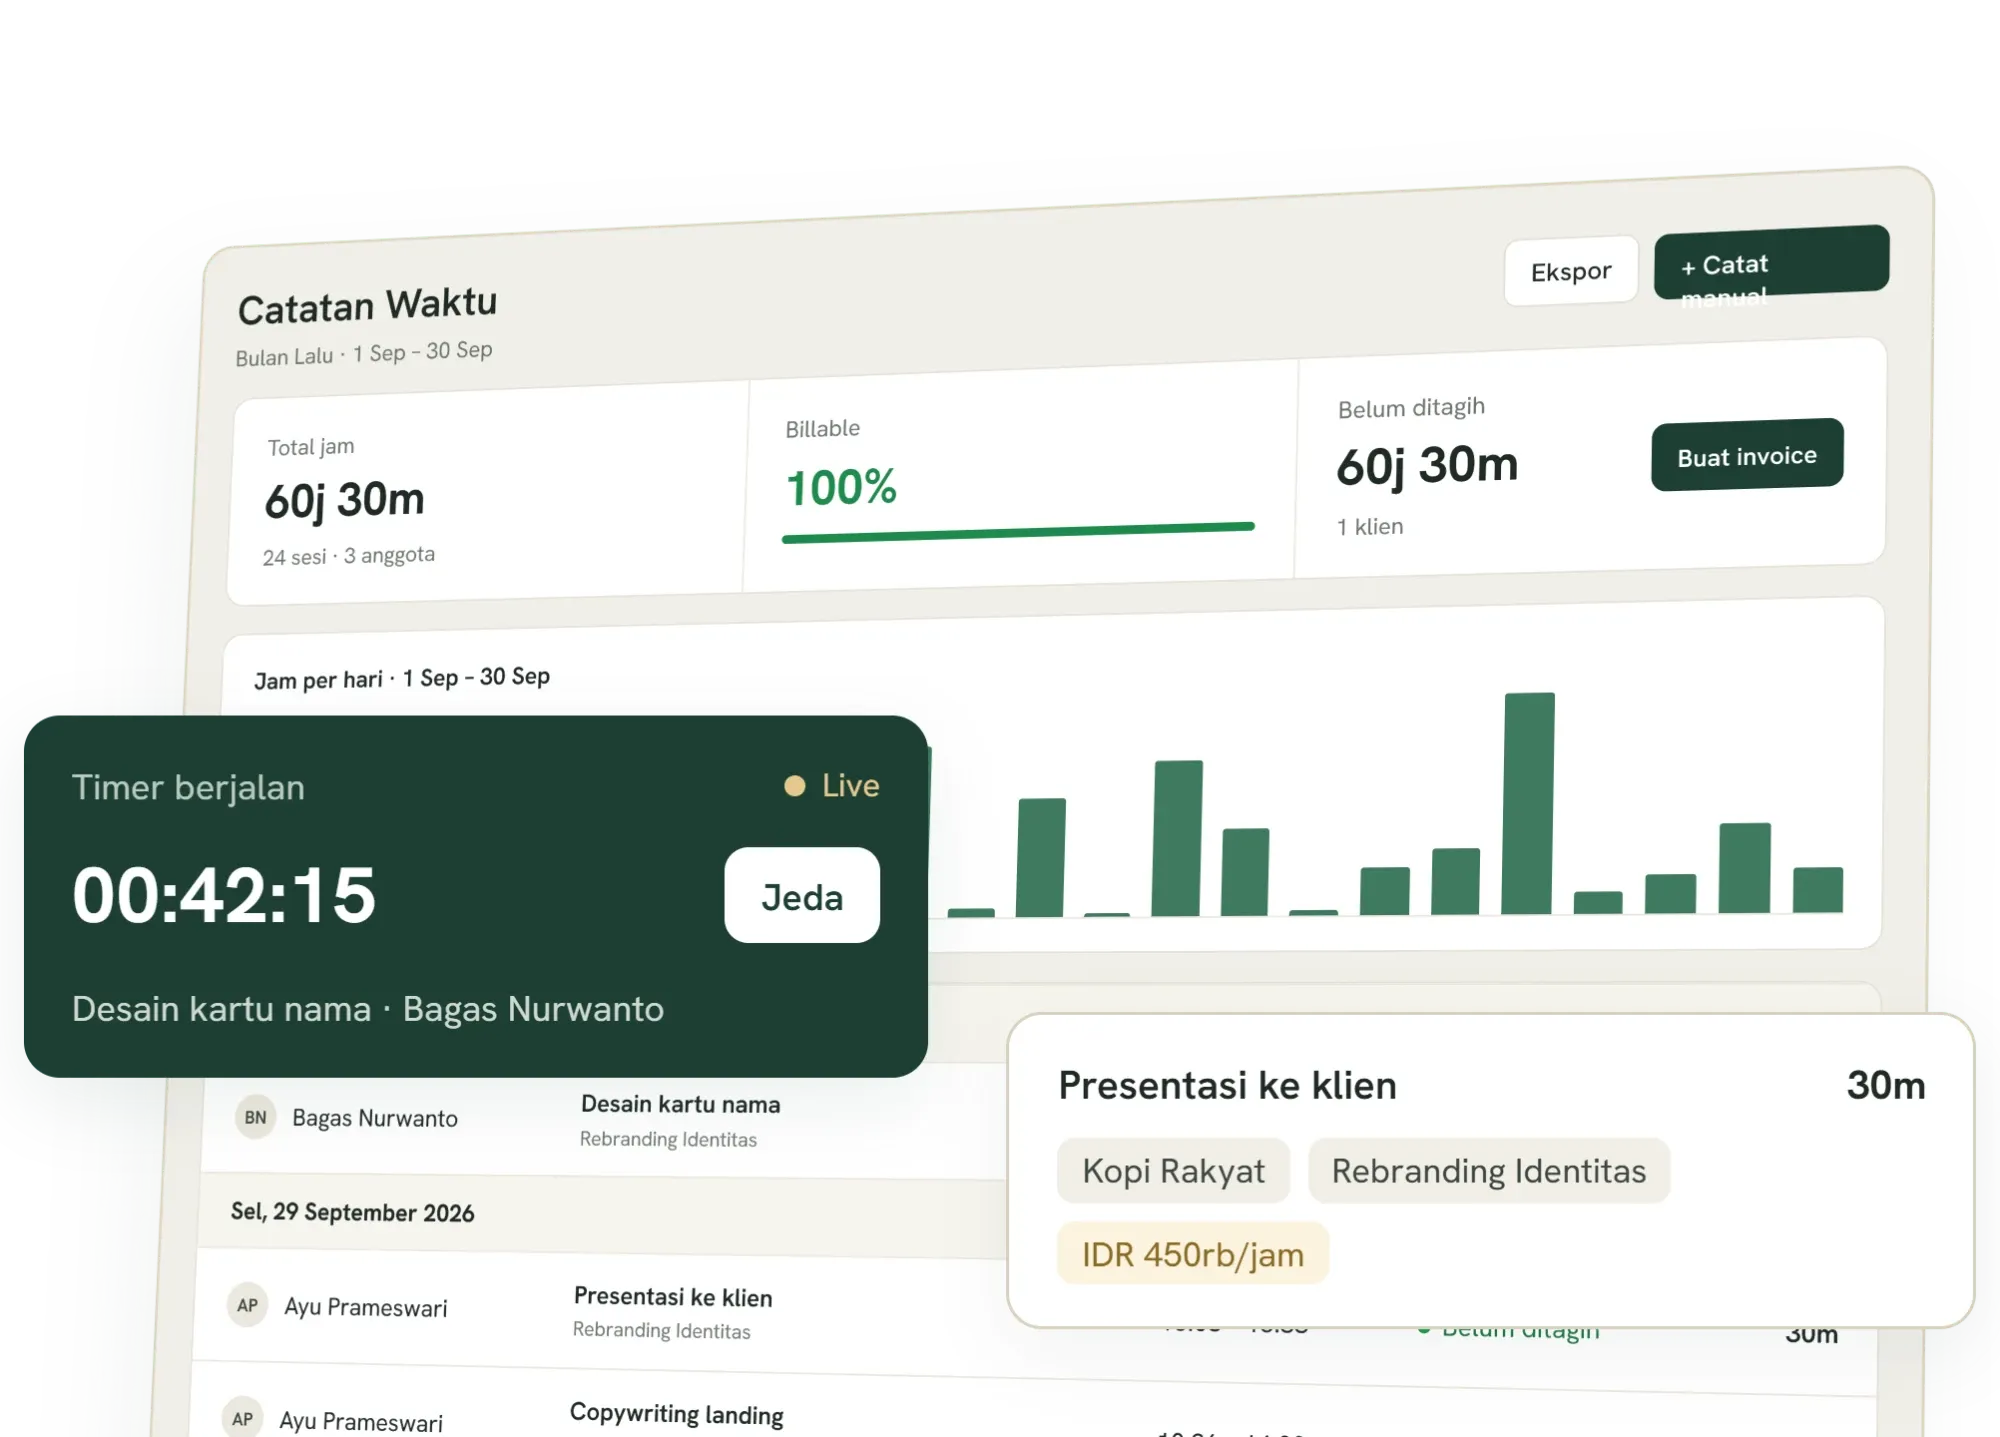Viewport: 2000px width, 1437px height.
Task: Open the Copywriting landing entry
Action: pos(677,1414)
